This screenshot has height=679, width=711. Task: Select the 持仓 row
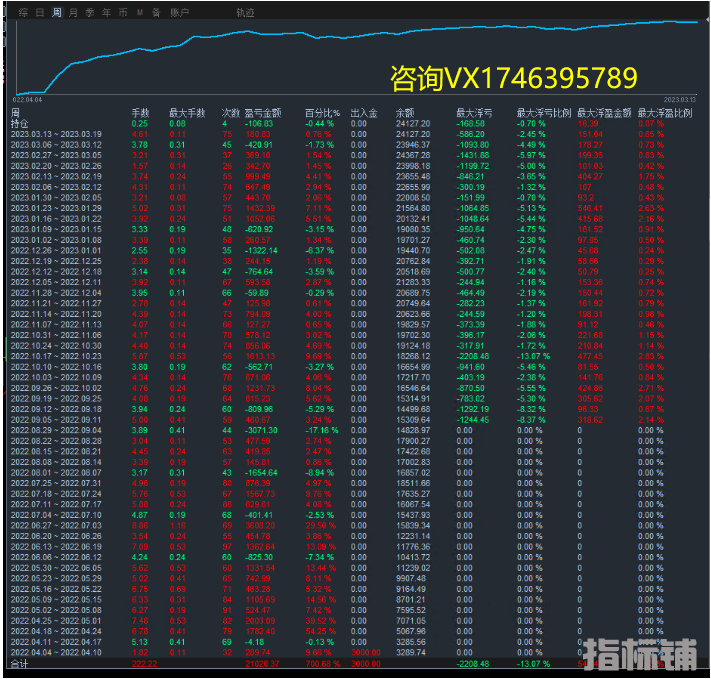pyautogui.click(x=20, y=124)
